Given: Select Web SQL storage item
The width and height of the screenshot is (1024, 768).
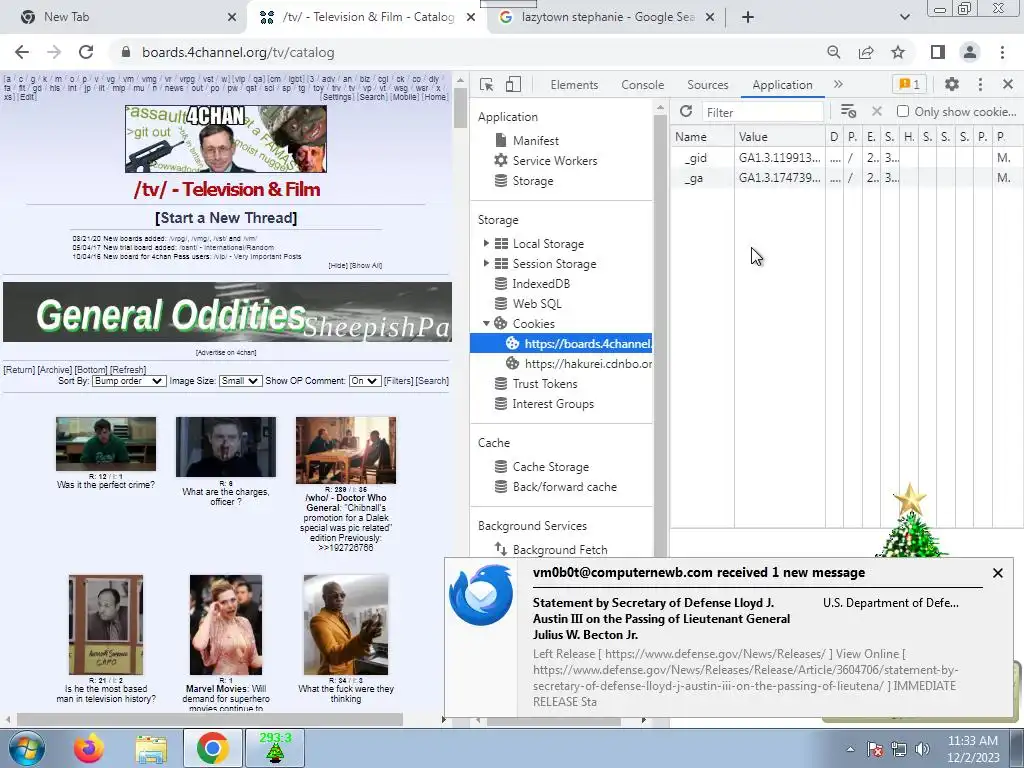Looking at the screenshot, I should 537,304.
